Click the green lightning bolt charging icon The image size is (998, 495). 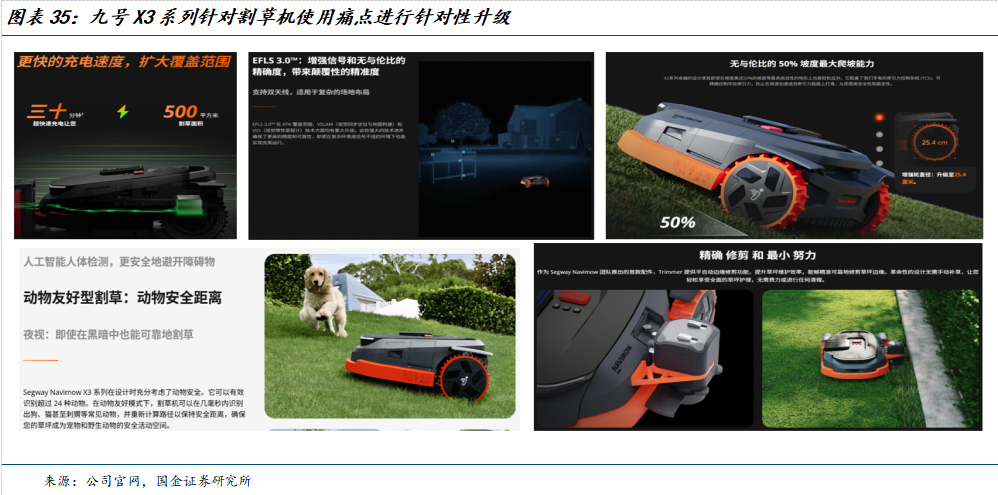coord(122,112)
